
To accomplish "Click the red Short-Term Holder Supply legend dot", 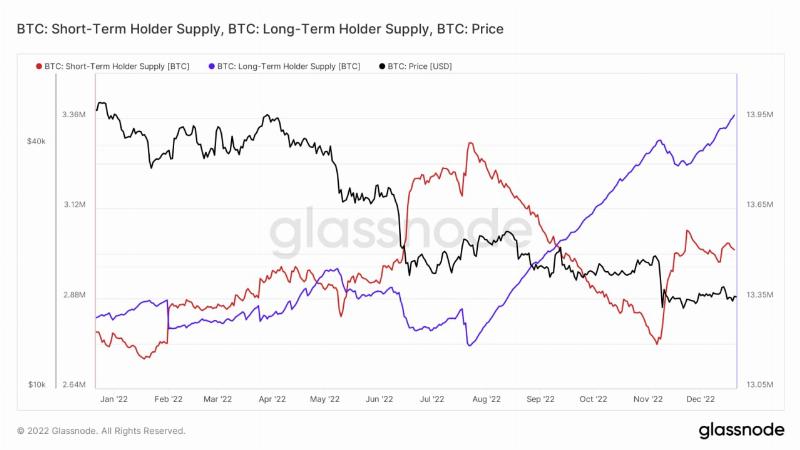I will [39, 67].
